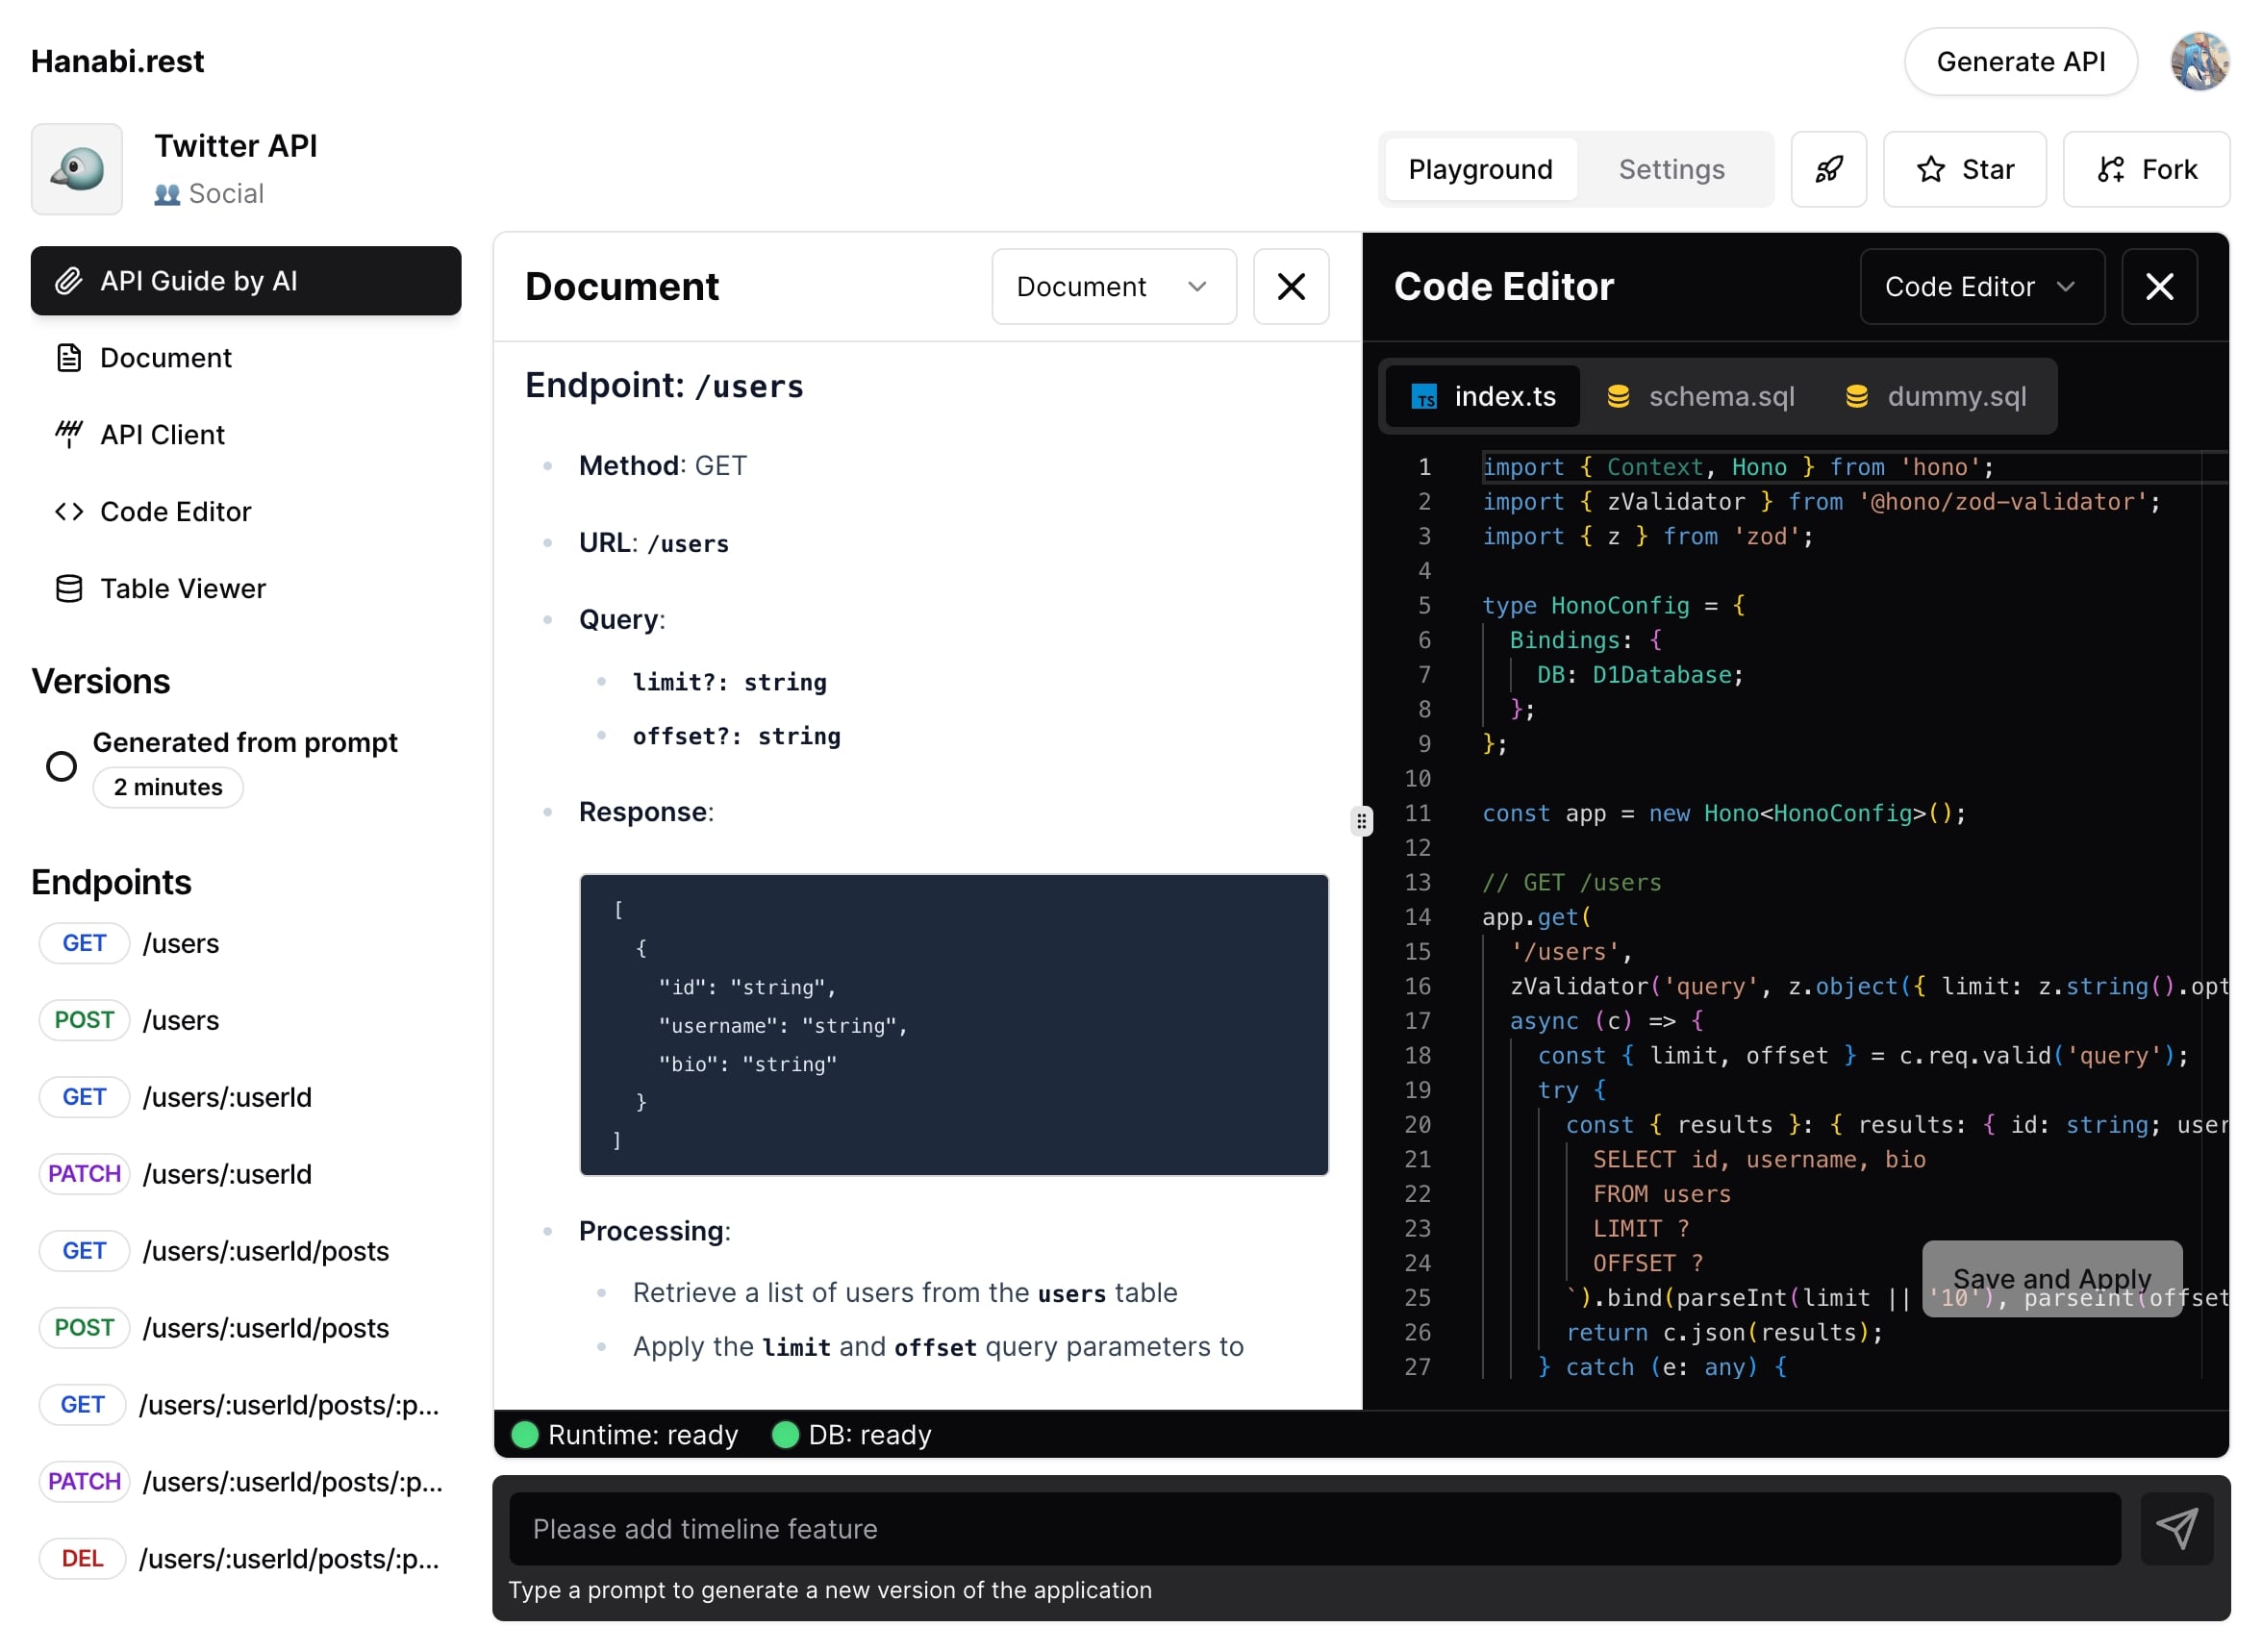Click the Hanabi.rest home logo
The image size is (2262, 1652).
(x=117, y=61)
